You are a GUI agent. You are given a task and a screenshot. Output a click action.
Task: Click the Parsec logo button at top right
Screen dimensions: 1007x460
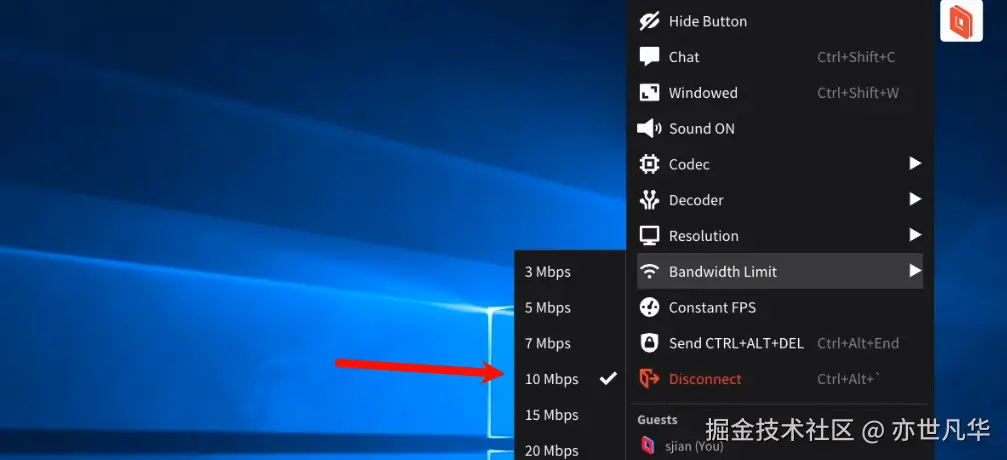(x=961, y=21)
